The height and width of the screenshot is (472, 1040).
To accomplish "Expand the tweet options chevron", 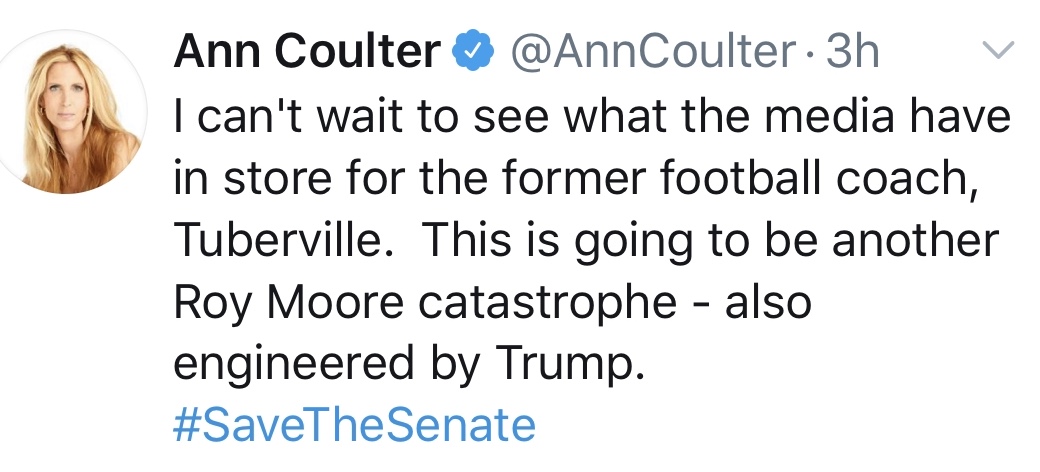I will [x=999, y=51].
